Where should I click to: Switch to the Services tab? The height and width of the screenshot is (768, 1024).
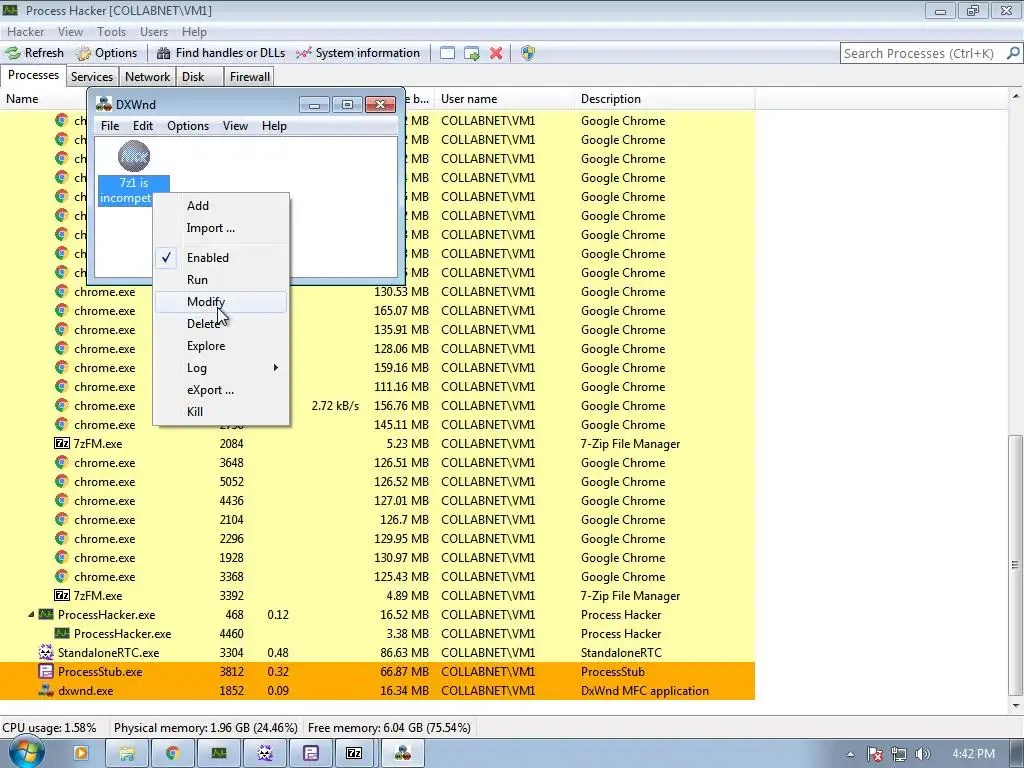coord(91,76)
